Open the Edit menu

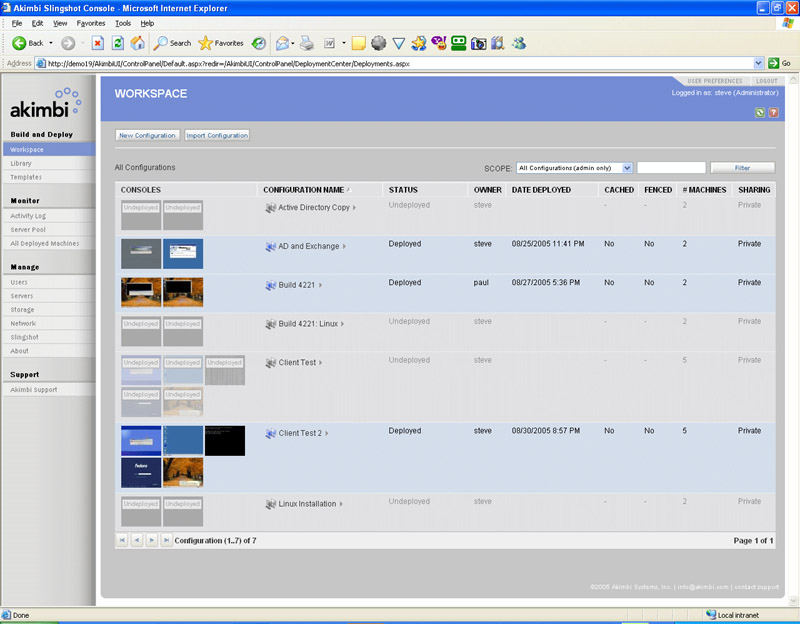pos(37,23)
